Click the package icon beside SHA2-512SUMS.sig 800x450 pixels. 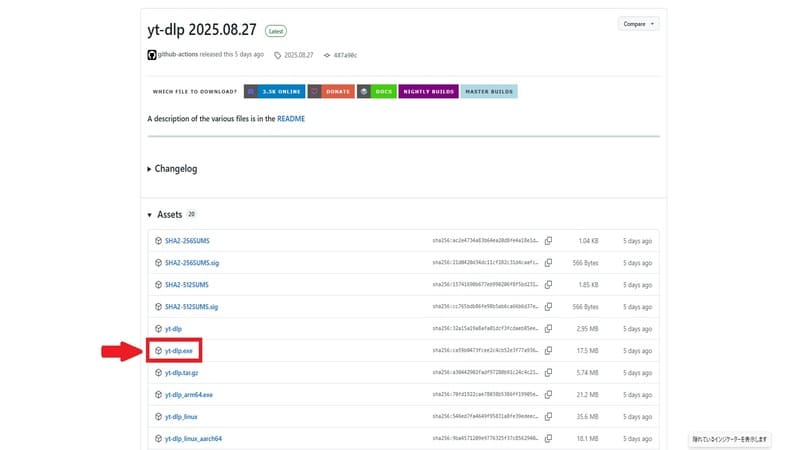click(x=158, y=307)
